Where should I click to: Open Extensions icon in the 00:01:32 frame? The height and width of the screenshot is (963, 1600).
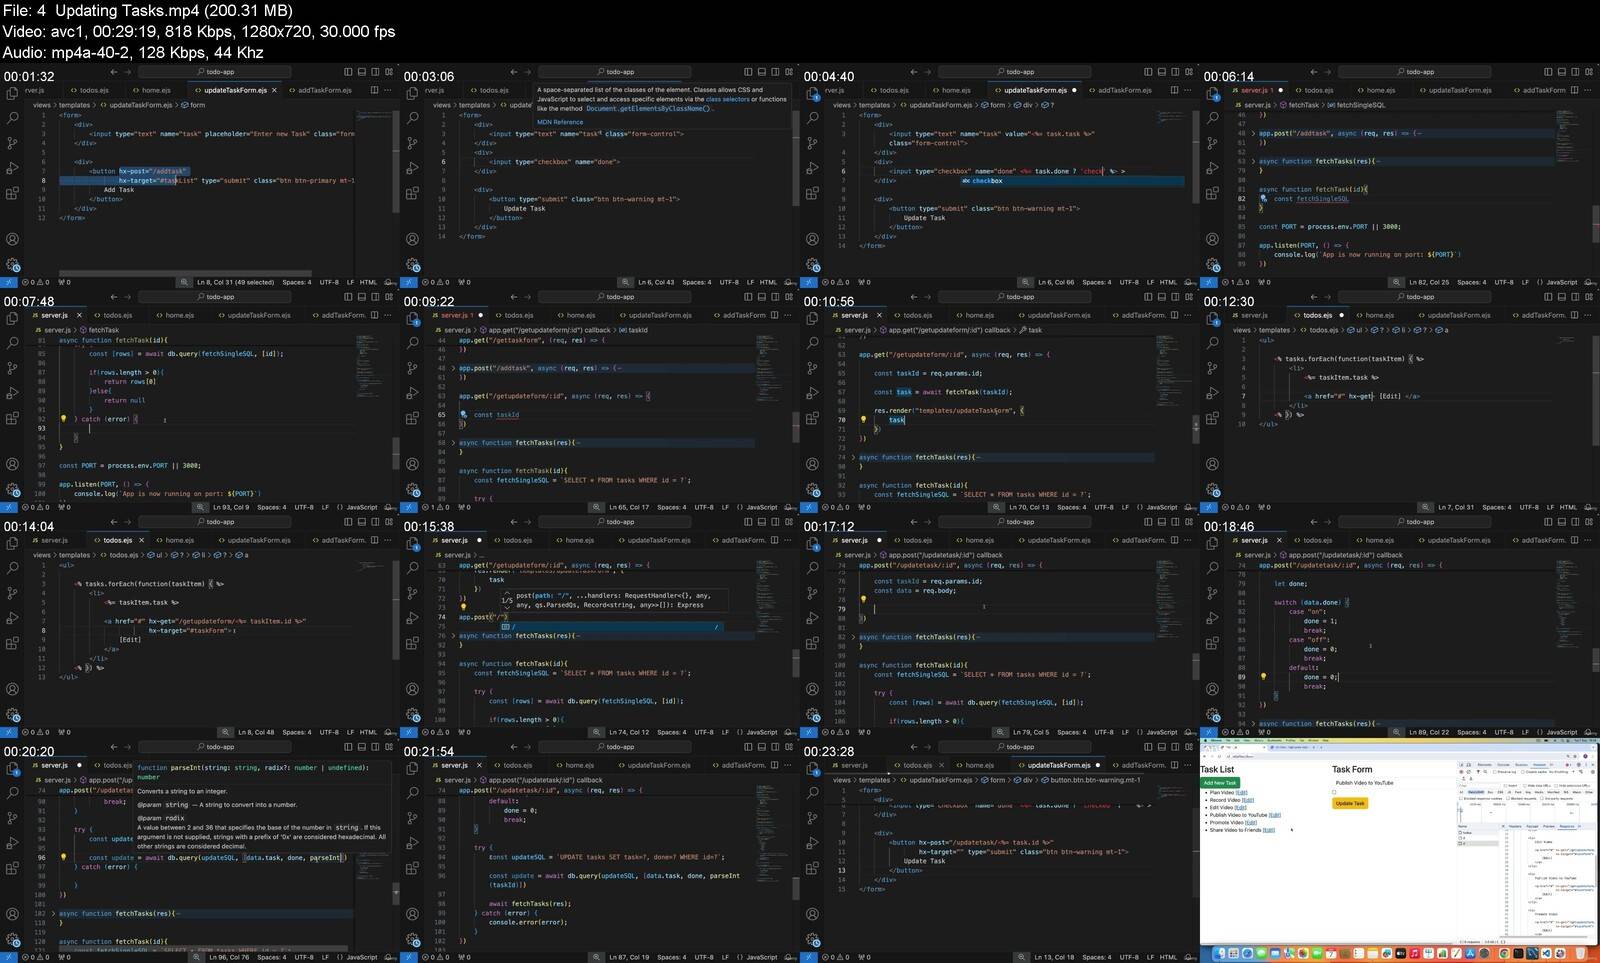click(x=12, y=193)
